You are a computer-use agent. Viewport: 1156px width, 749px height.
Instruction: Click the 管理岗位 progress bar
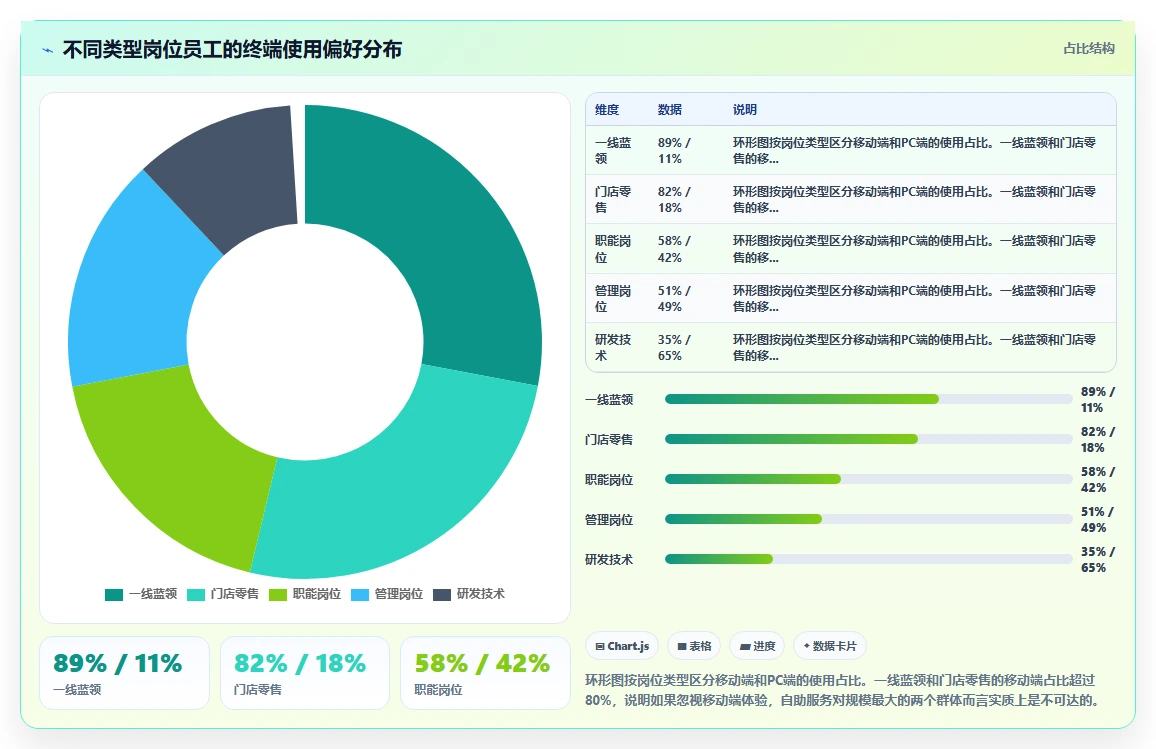[x=868, y=519]
